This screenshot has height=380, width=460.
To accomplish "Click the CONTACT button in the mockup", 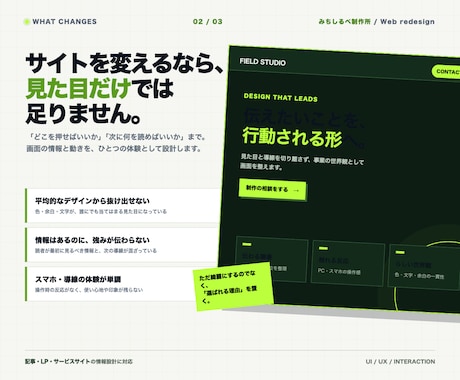I will pyautogui.click(x=447, y=71).
